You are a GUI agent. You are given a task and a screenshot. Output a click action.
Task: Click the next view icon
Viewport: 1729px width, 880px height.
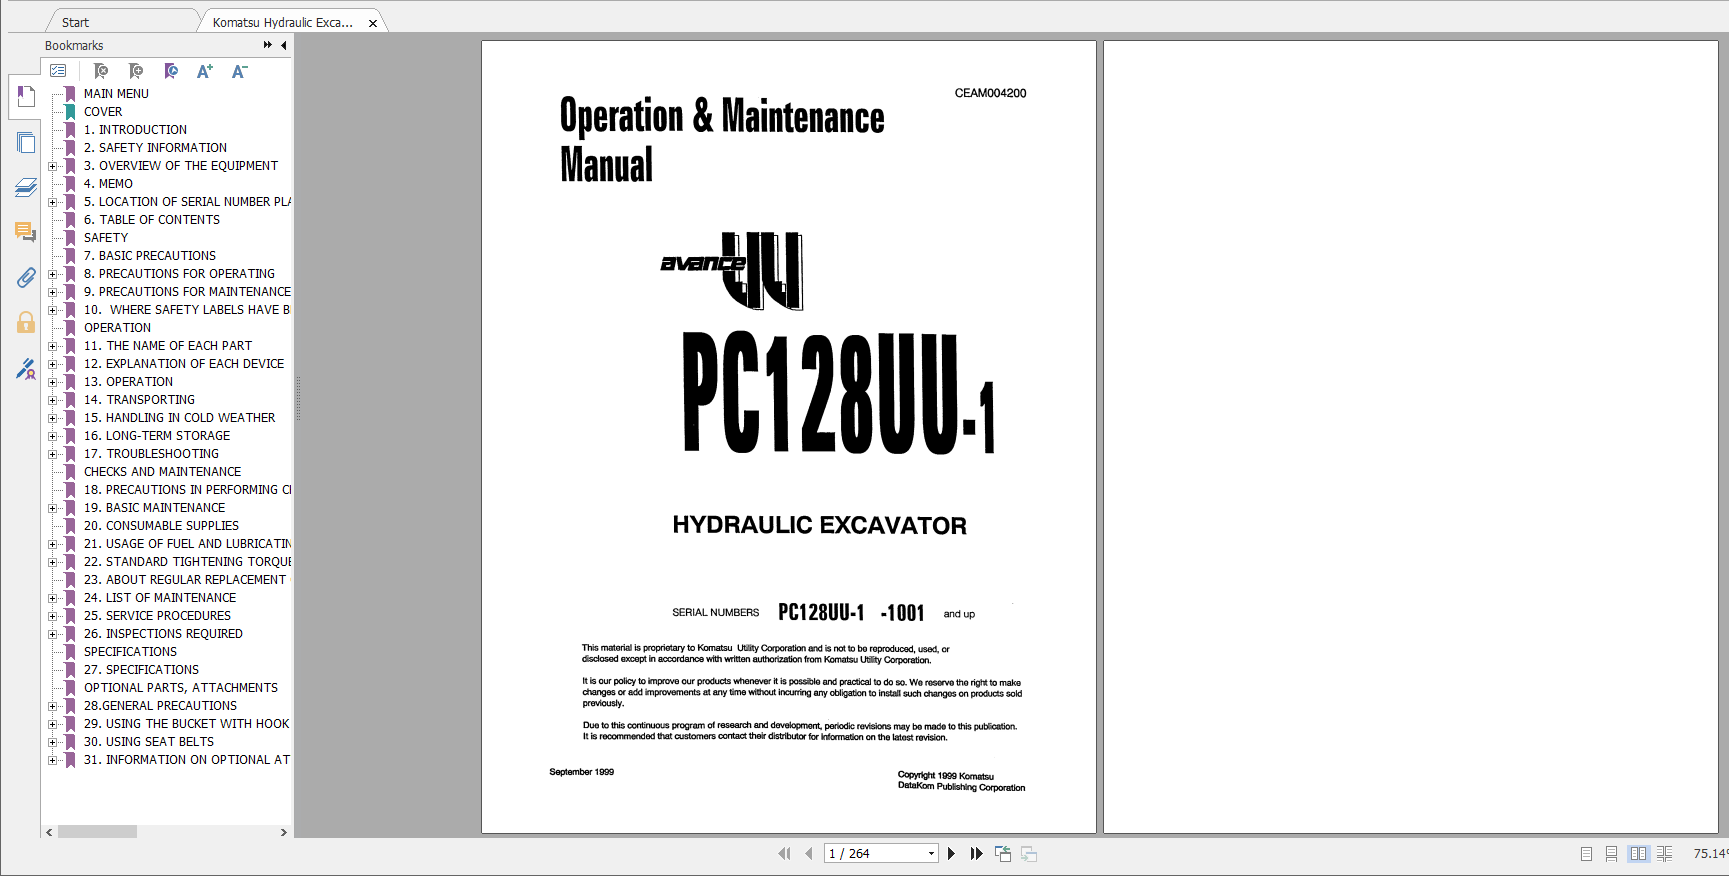pyautogui.click(x=1029, y=853)
